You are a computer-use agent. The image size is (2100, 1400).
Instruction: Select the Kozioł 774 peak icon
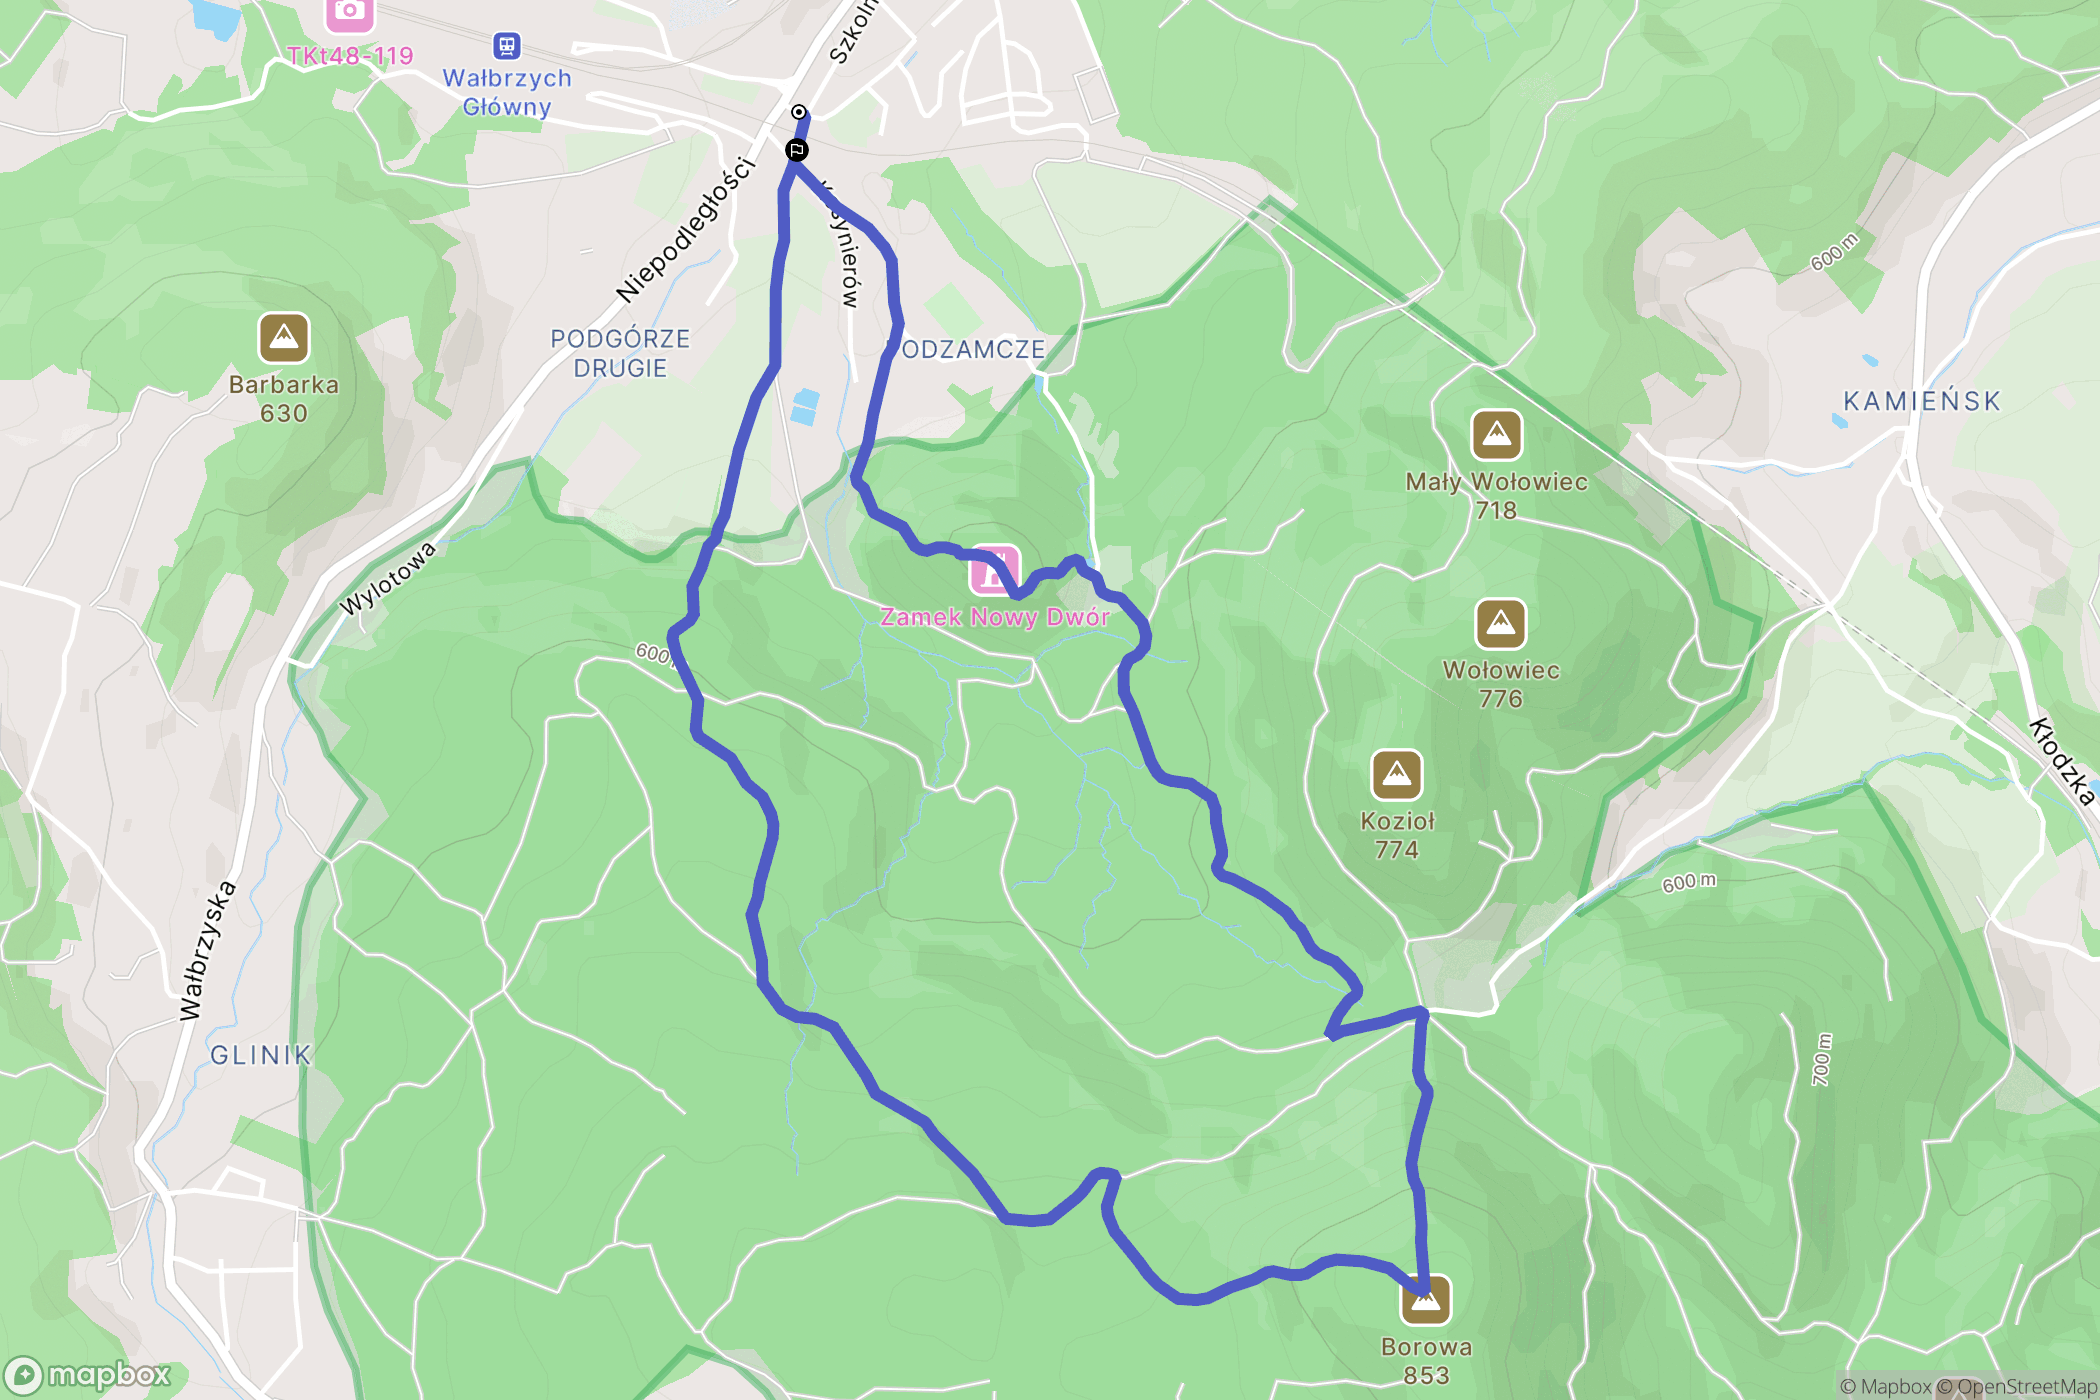coord(1397,775)
